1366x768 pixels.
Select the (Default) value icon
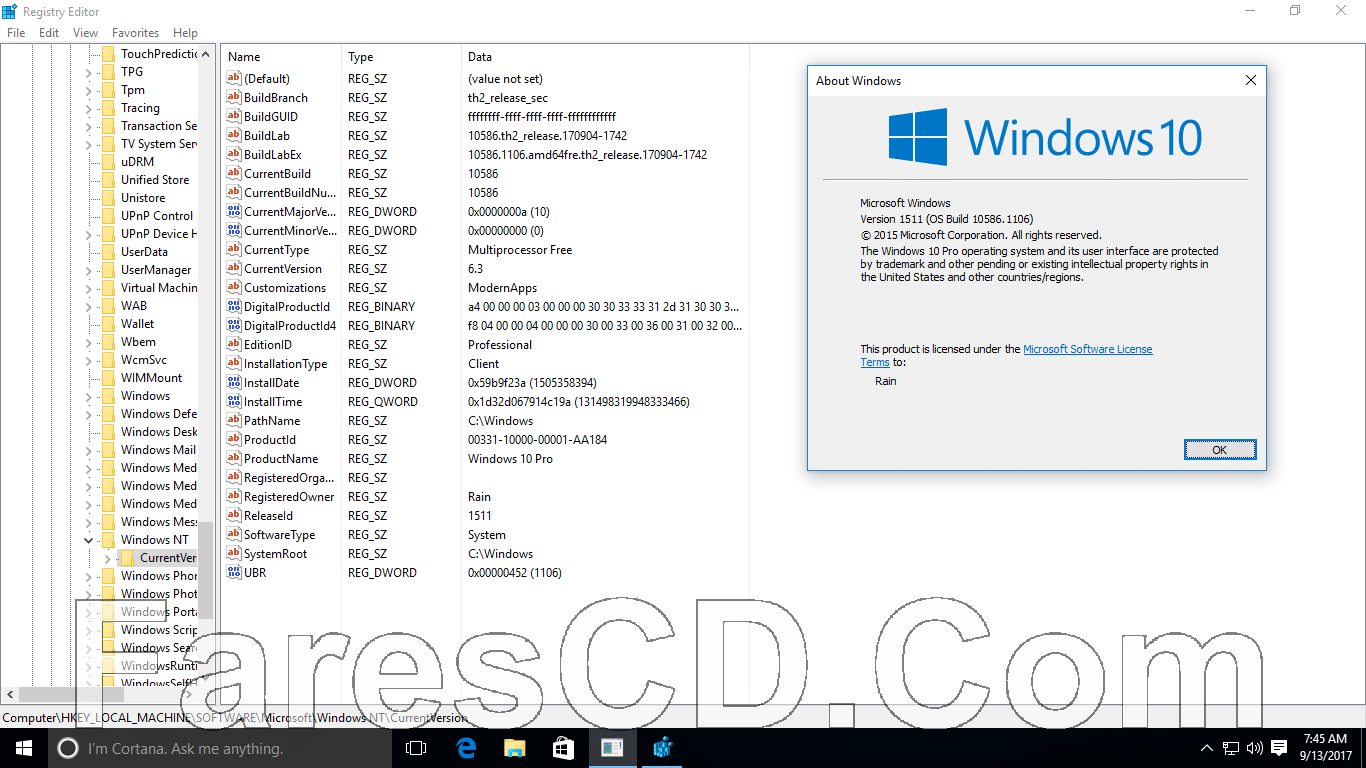coord(234,79)
